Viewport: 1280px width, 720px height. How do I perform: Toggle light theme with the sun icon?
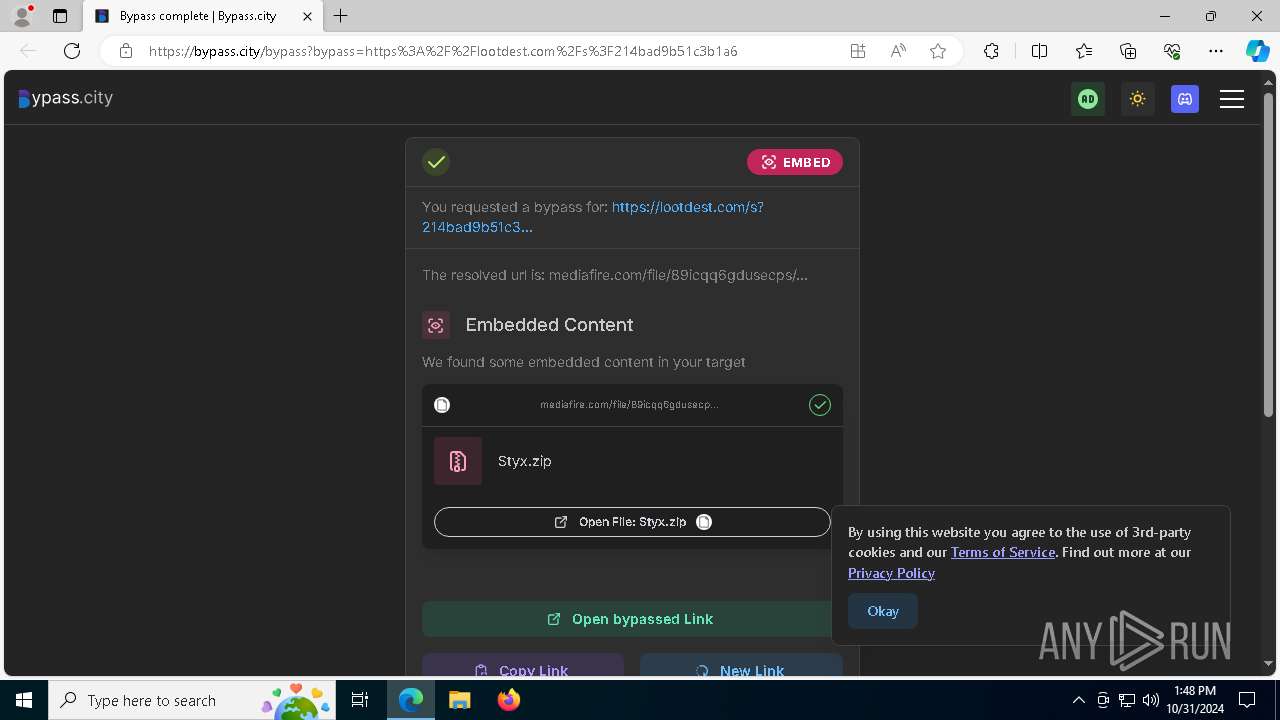(1137, 99)
